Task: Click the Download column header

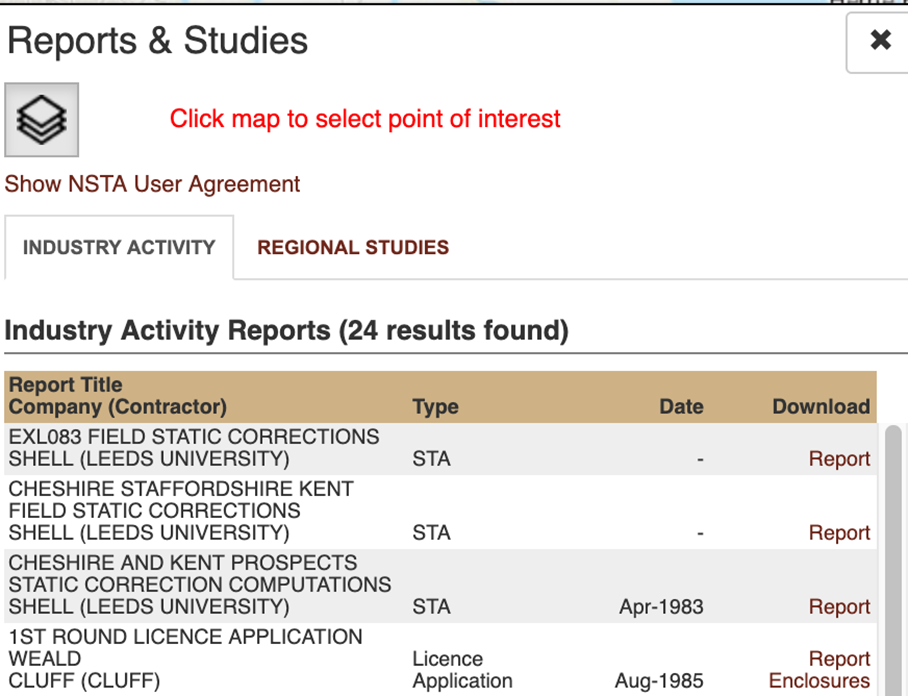Action: click(821, 407)
